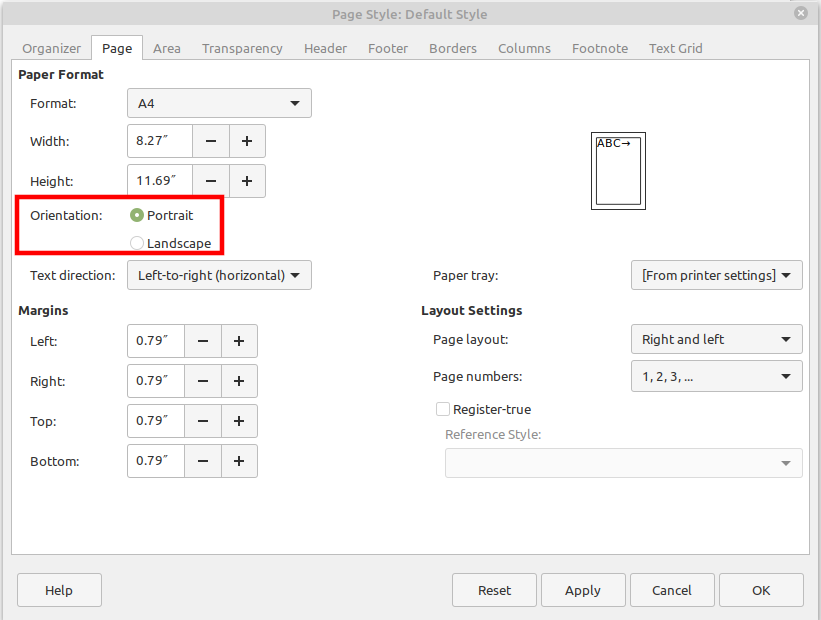Select Landscape orientation
This screenshot has width=821, height=620.
click(x=138, y=243)
